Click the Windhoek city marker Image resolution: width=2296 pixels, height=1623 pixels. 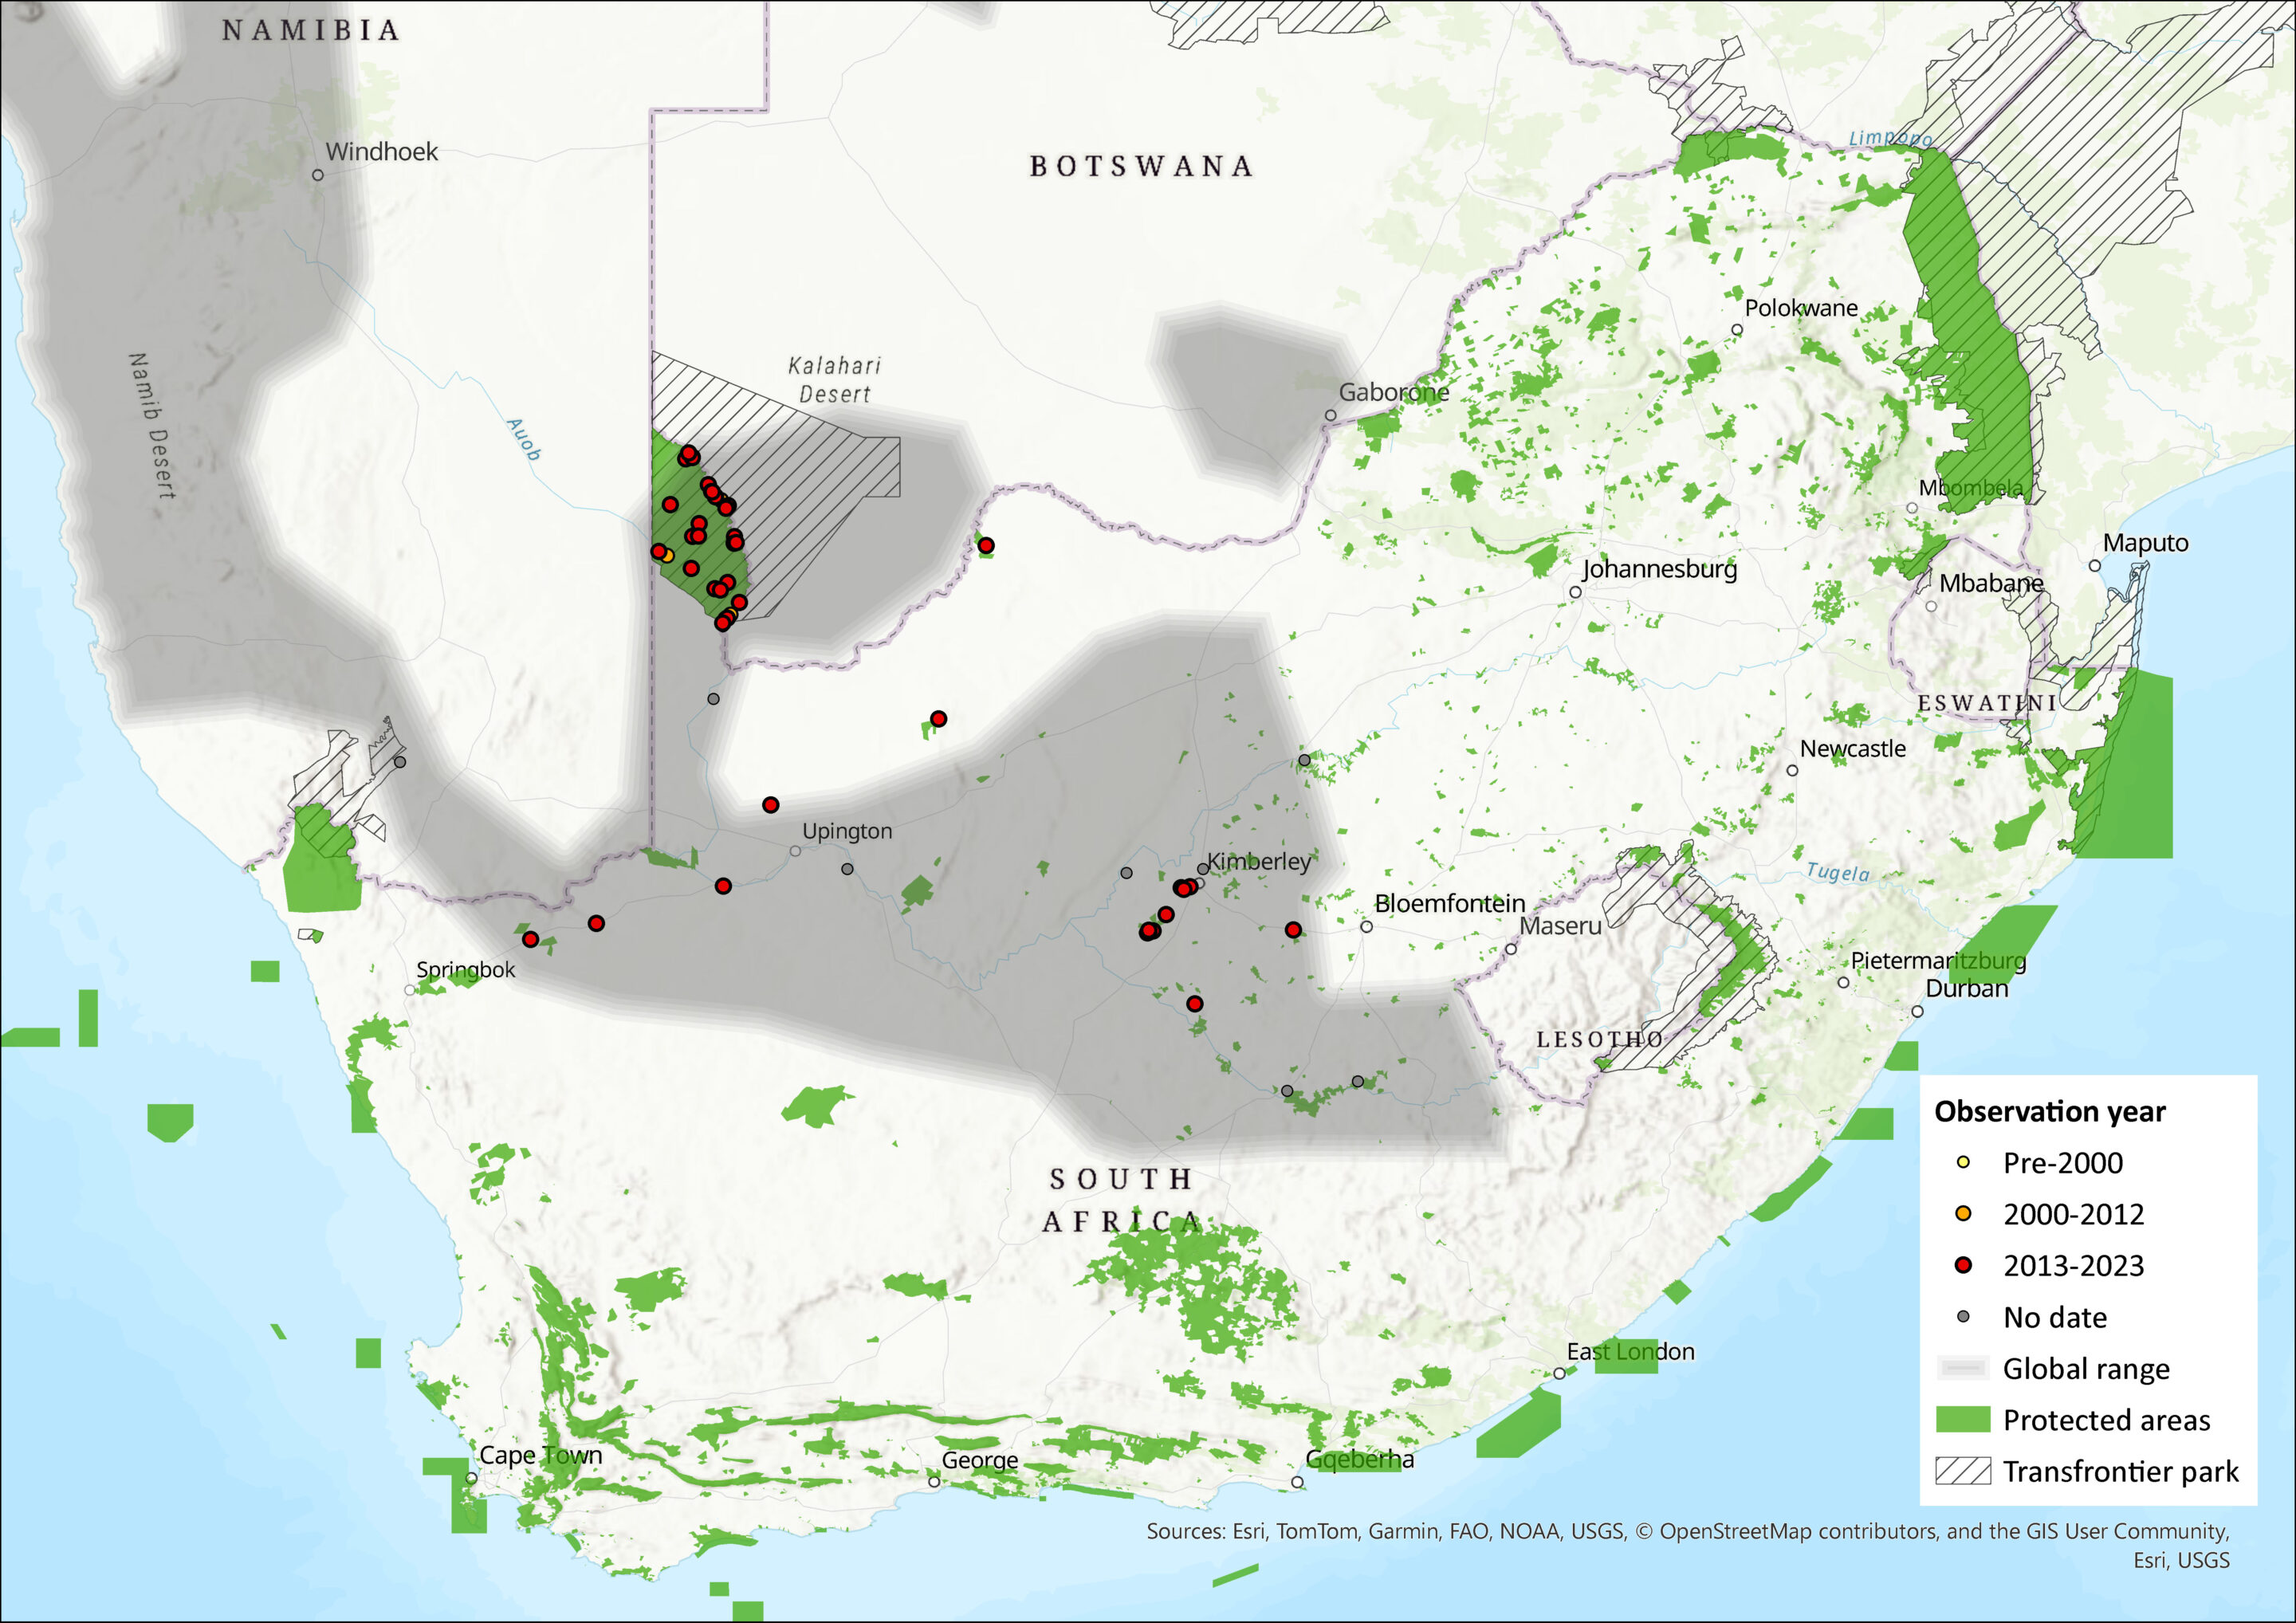[318, 175]
